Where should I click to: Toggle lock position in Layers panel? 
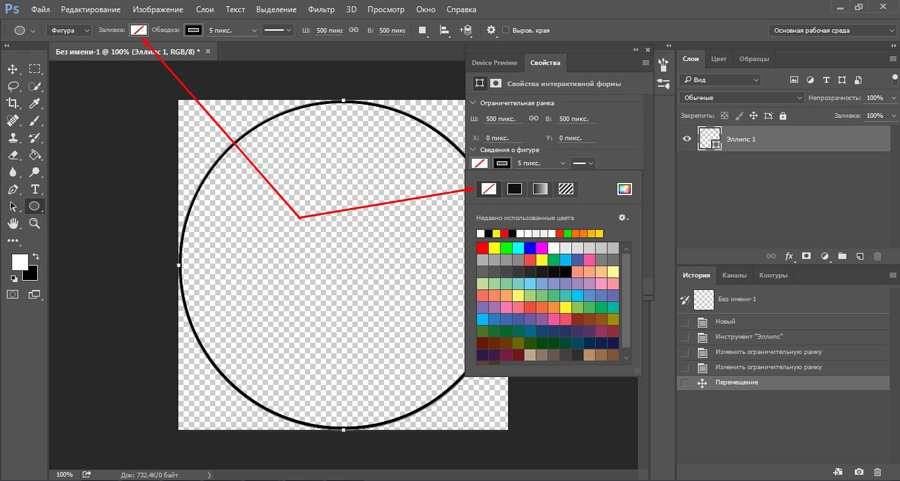(x=754, y=115)
